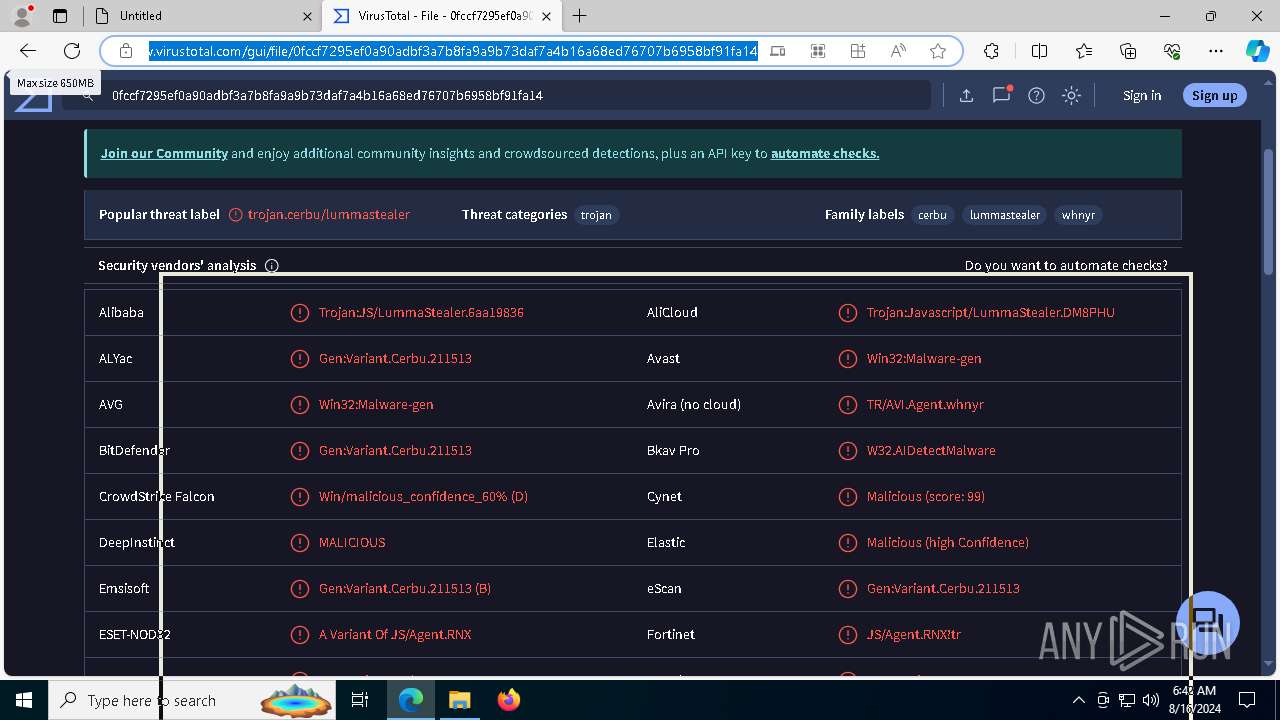
Task: Click Avast Win32:Malware-gen result
Action: click(x=924, y=358)
